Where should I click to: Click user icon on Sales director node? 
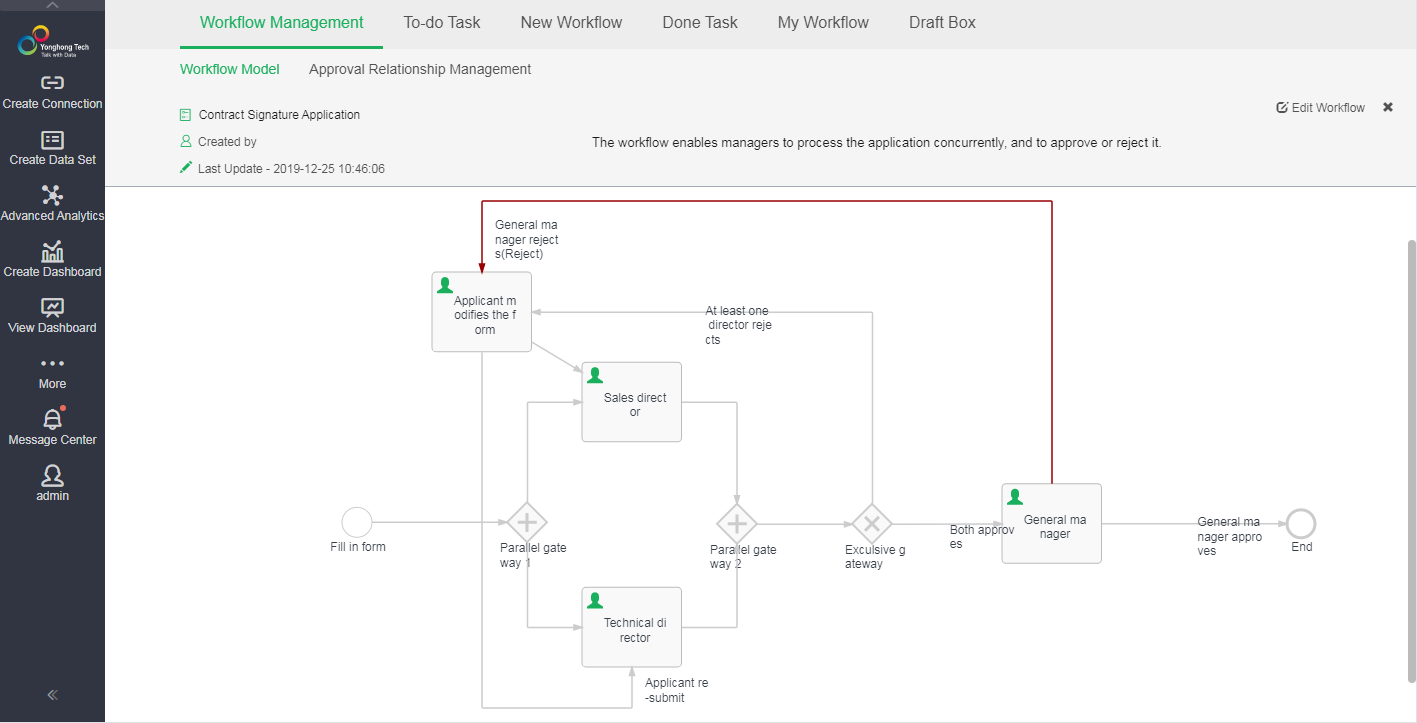coord(595,375)
